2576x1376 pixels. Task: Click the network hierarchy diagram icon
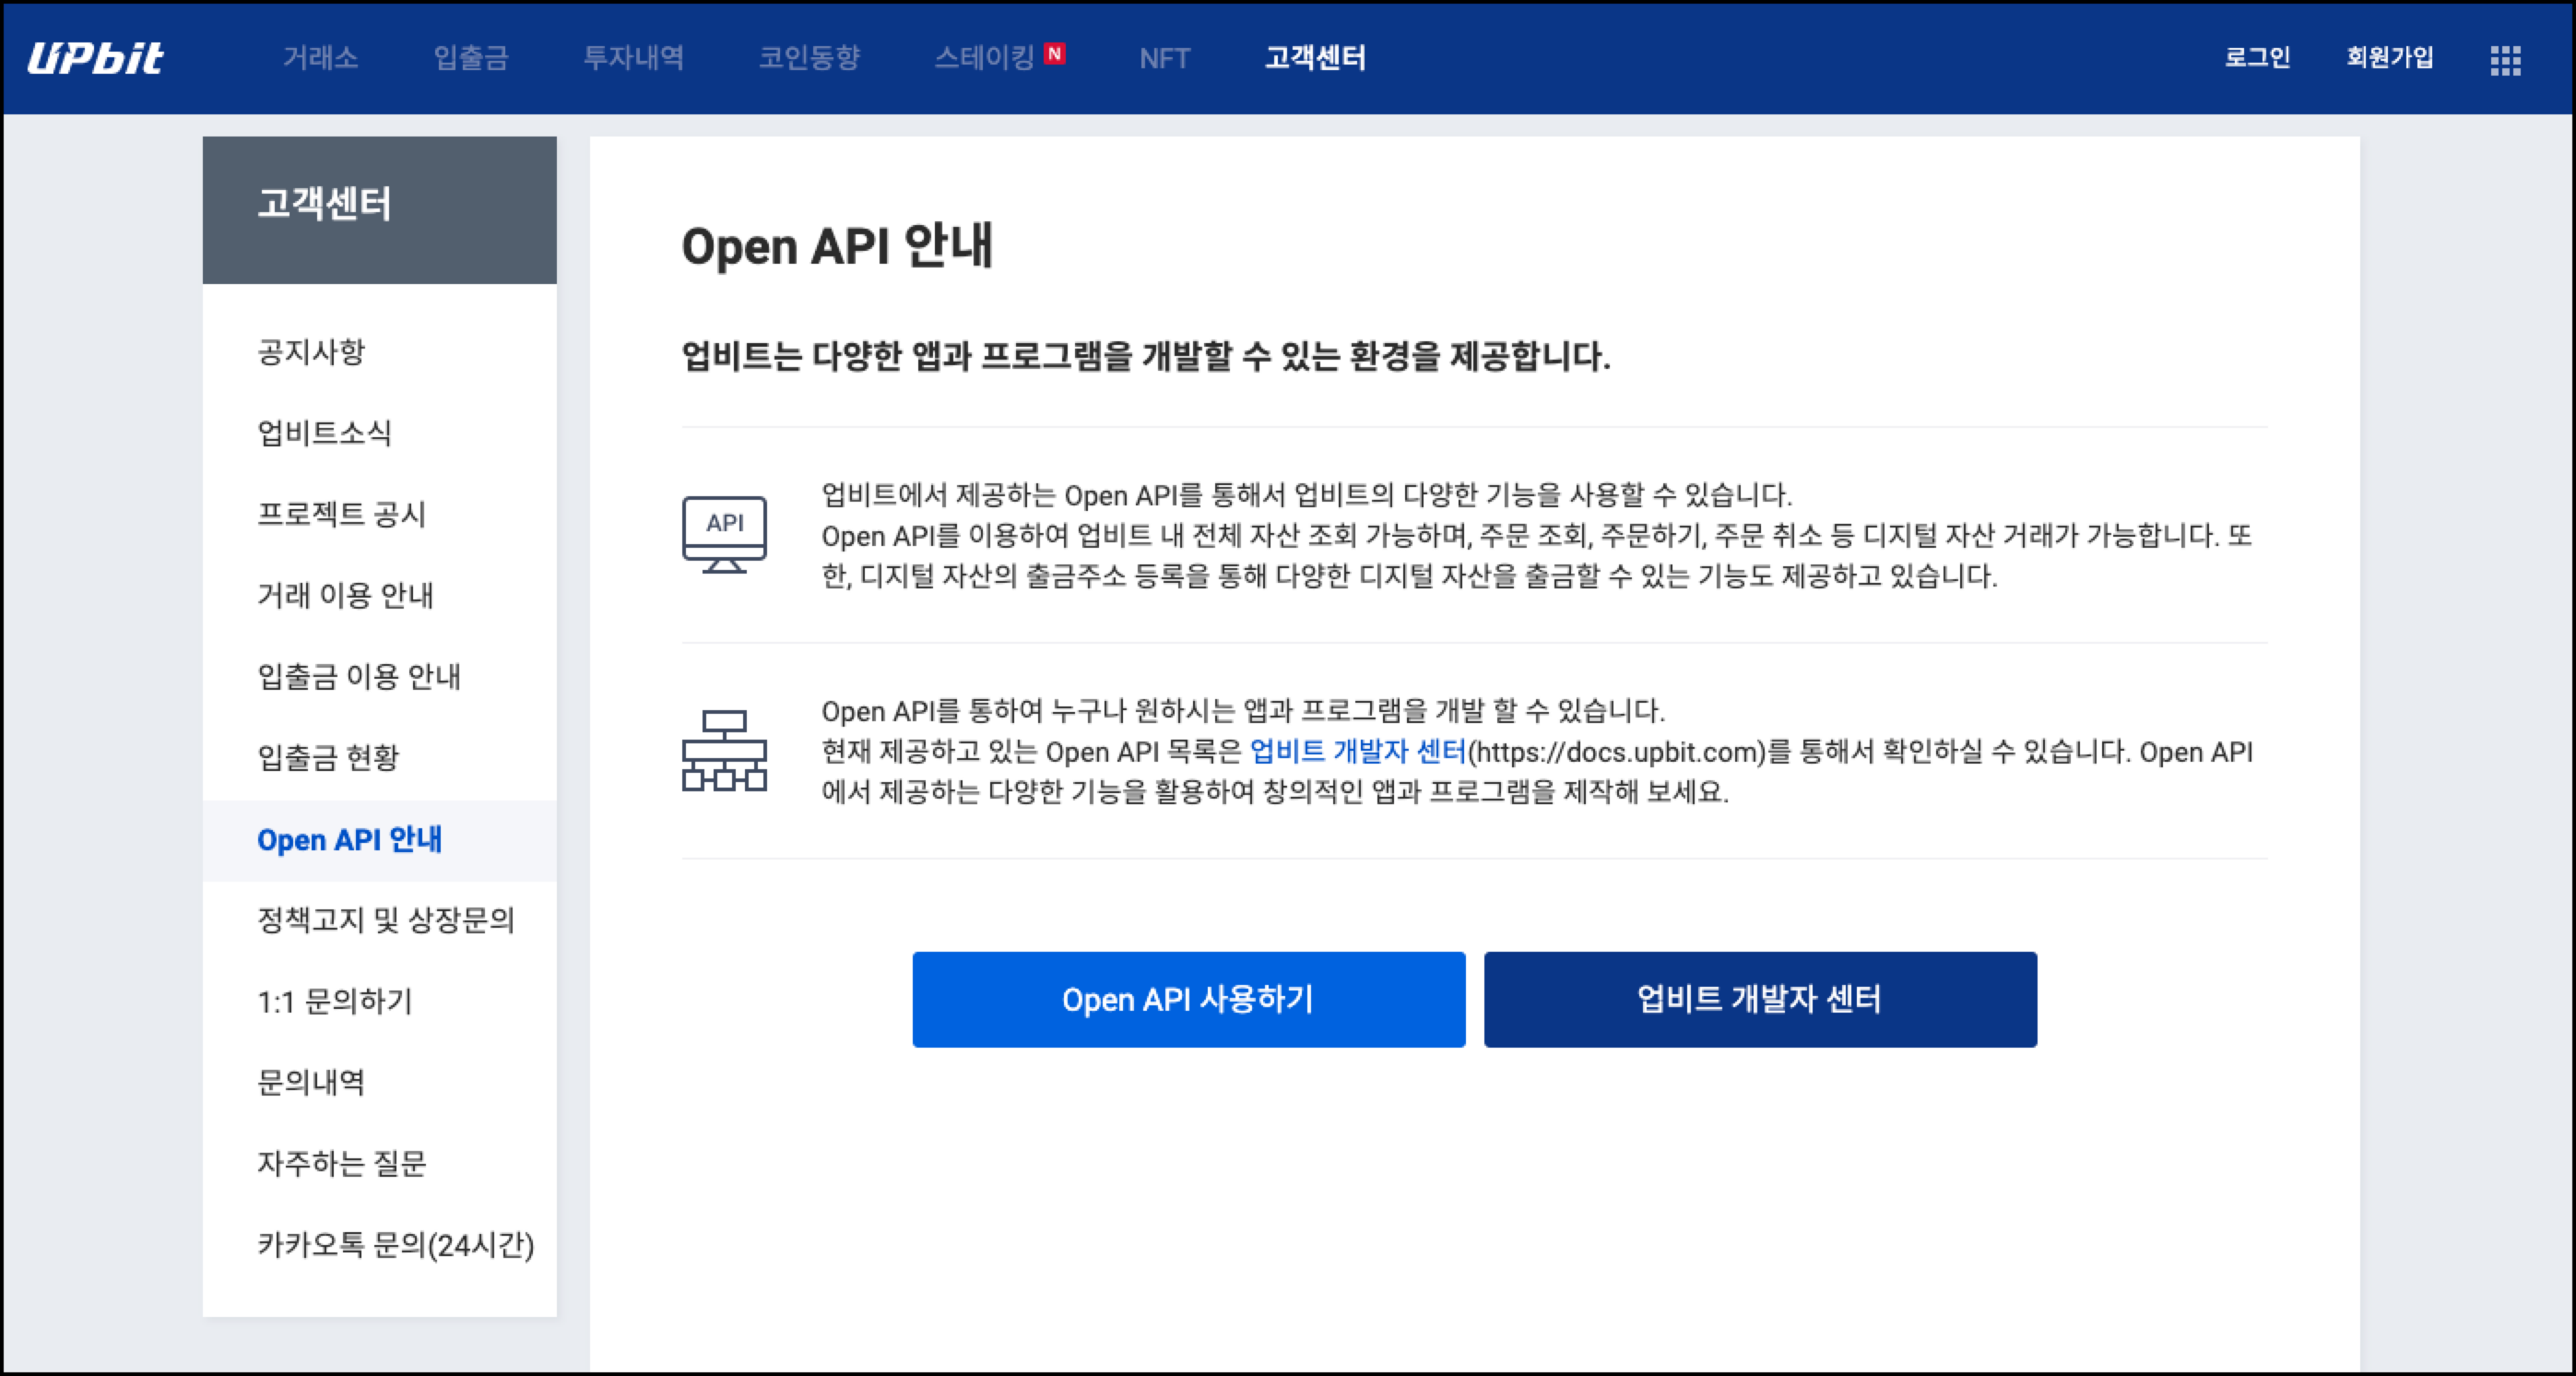tap(724, 751)
